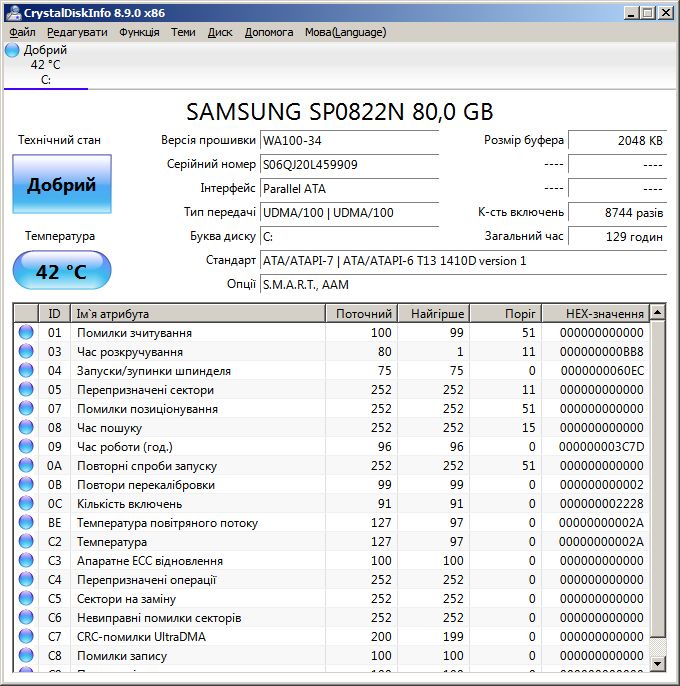Click the HEX-значення column header
The height and width of the screenshot is (686, 680).
(x=596, y=314)
